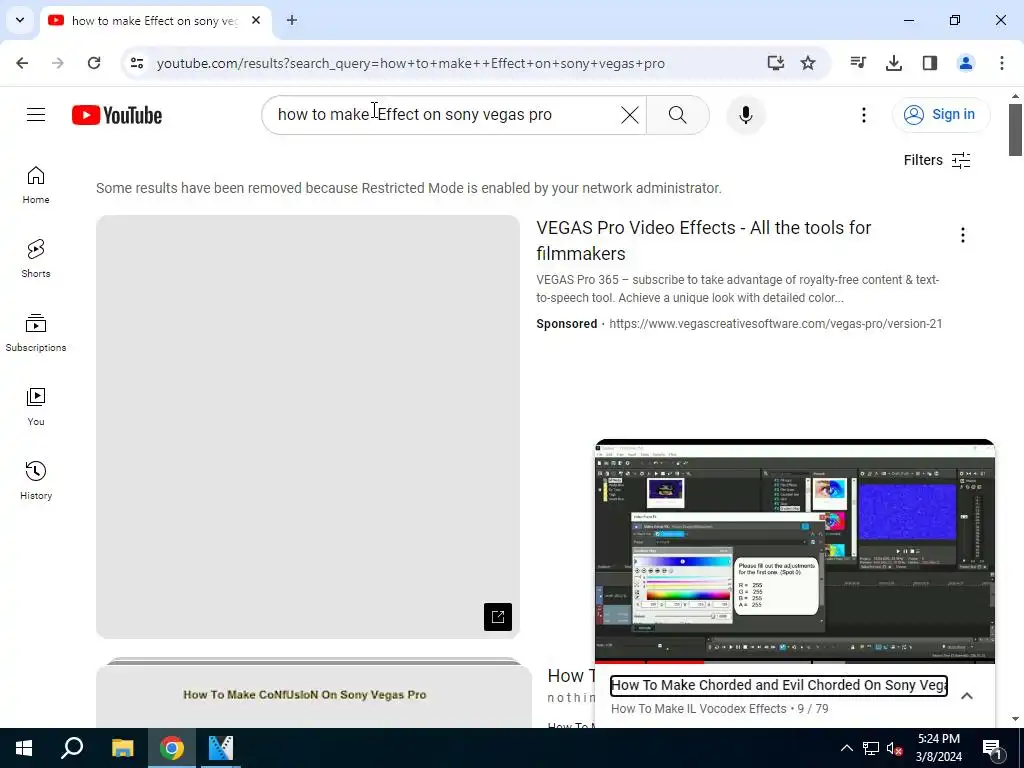The height and width of the screenshot is (768, 1024).
Task: Open the CoNfUsIoN On Sony Vegas thumbnail
Action: (314, 694)
